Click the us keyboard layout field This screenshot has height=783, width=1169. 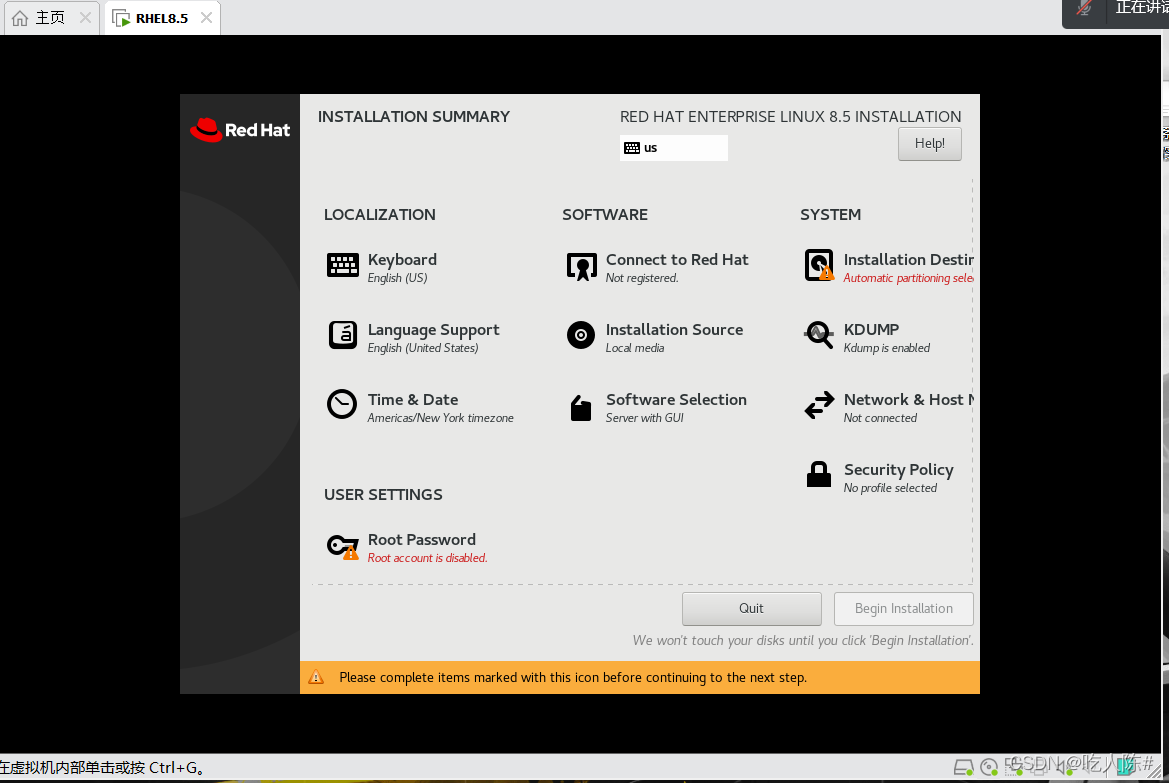click(x=674, y=148)
